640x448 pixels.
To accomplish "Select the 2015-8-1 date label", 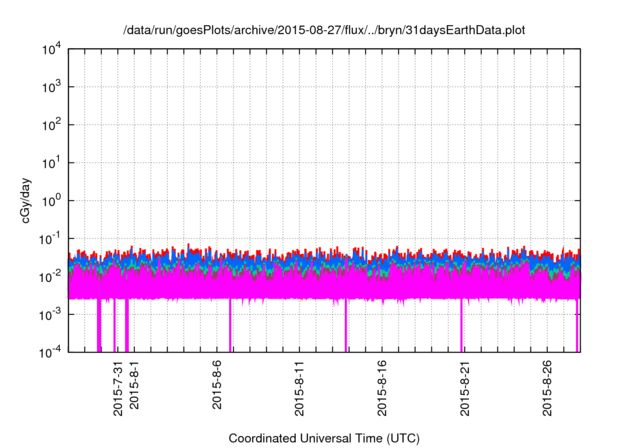I will [x=134, y=384].
